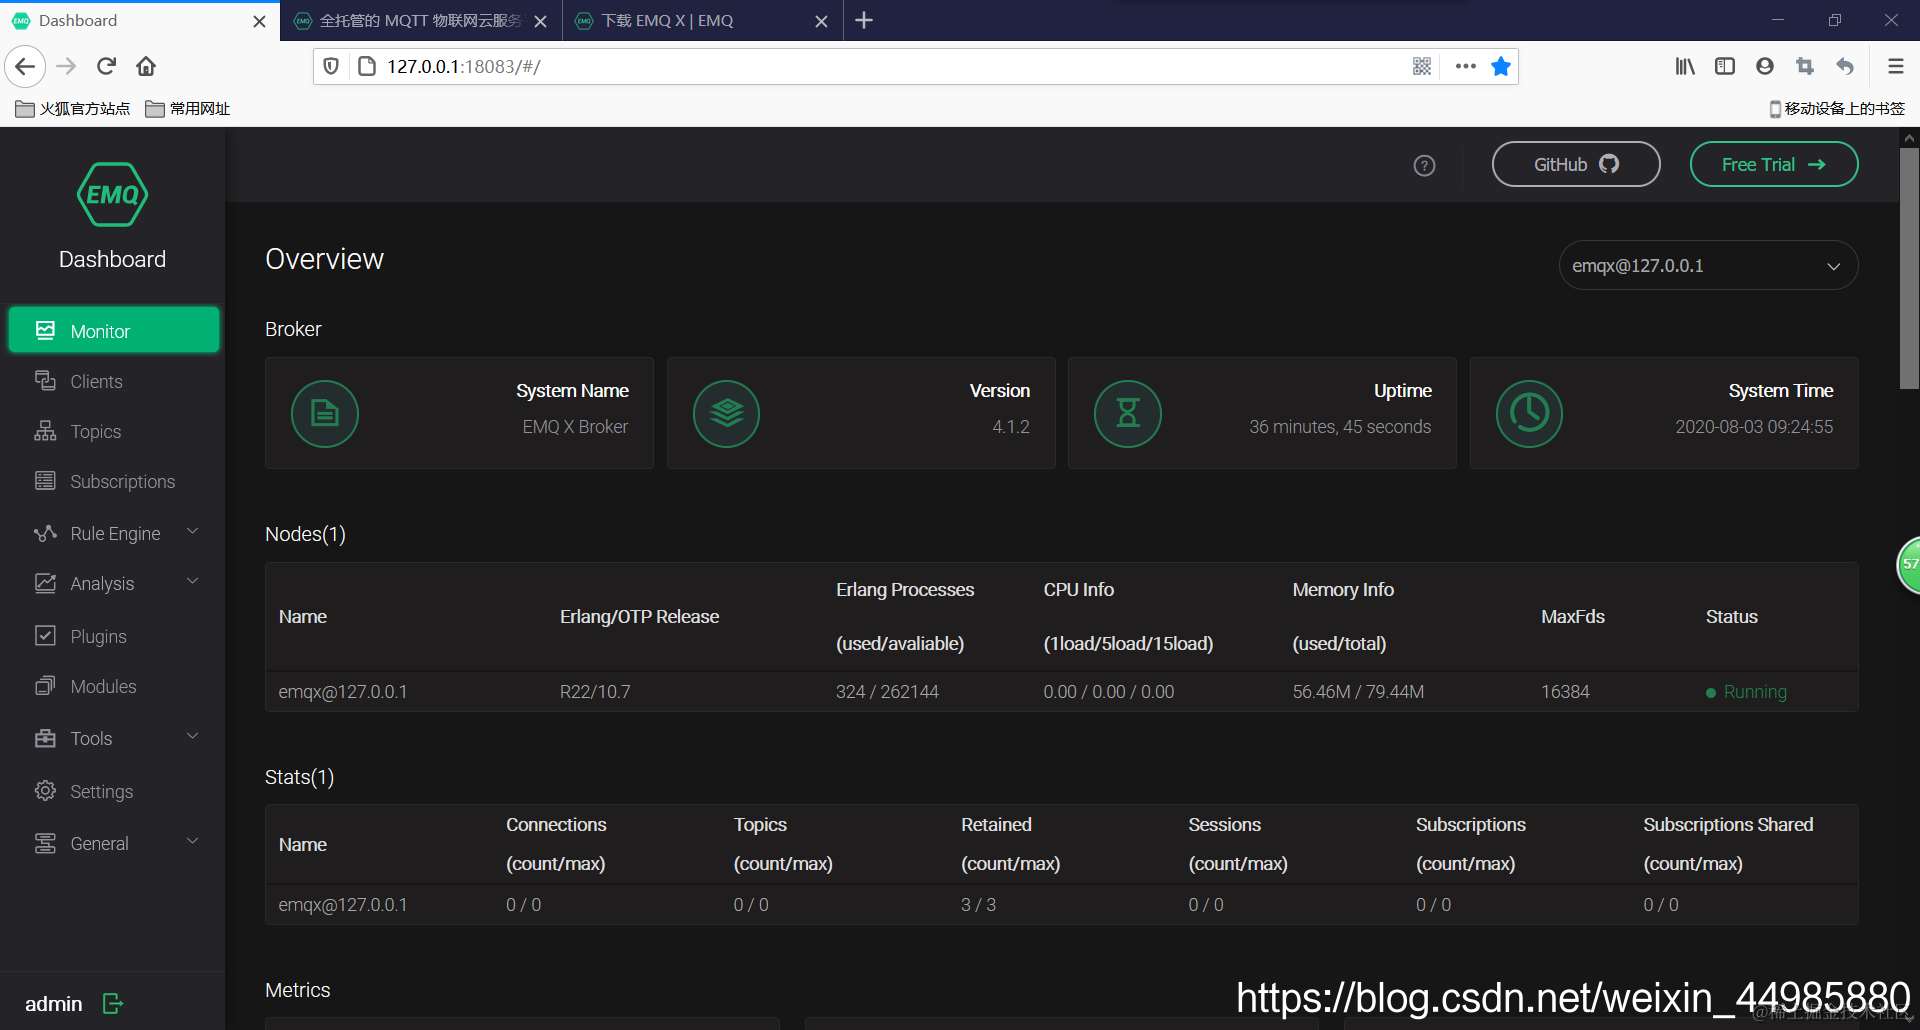The width and height of the screenshot is (1920, 1030).
Task: Toggle the browser sidebar icon
Action: [1725, 66]
